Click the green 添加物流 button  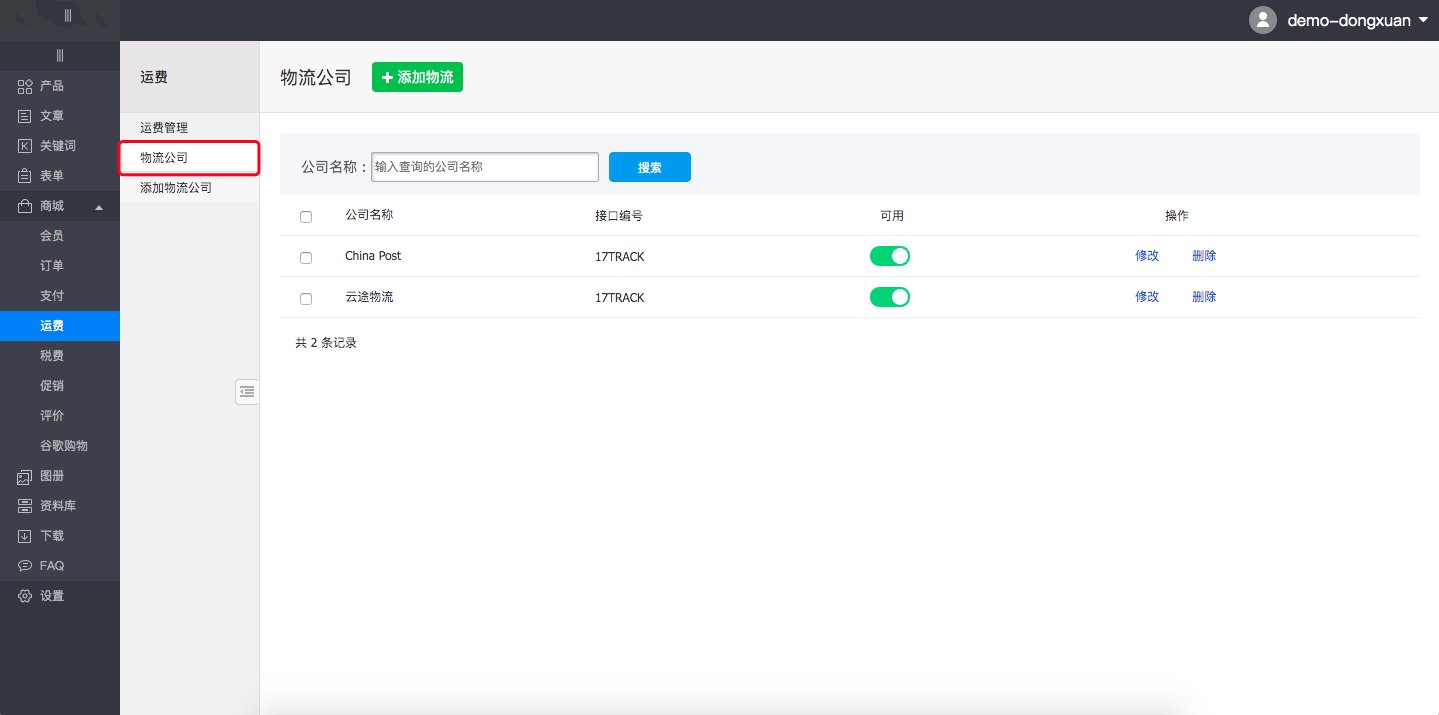click(417, 78)
